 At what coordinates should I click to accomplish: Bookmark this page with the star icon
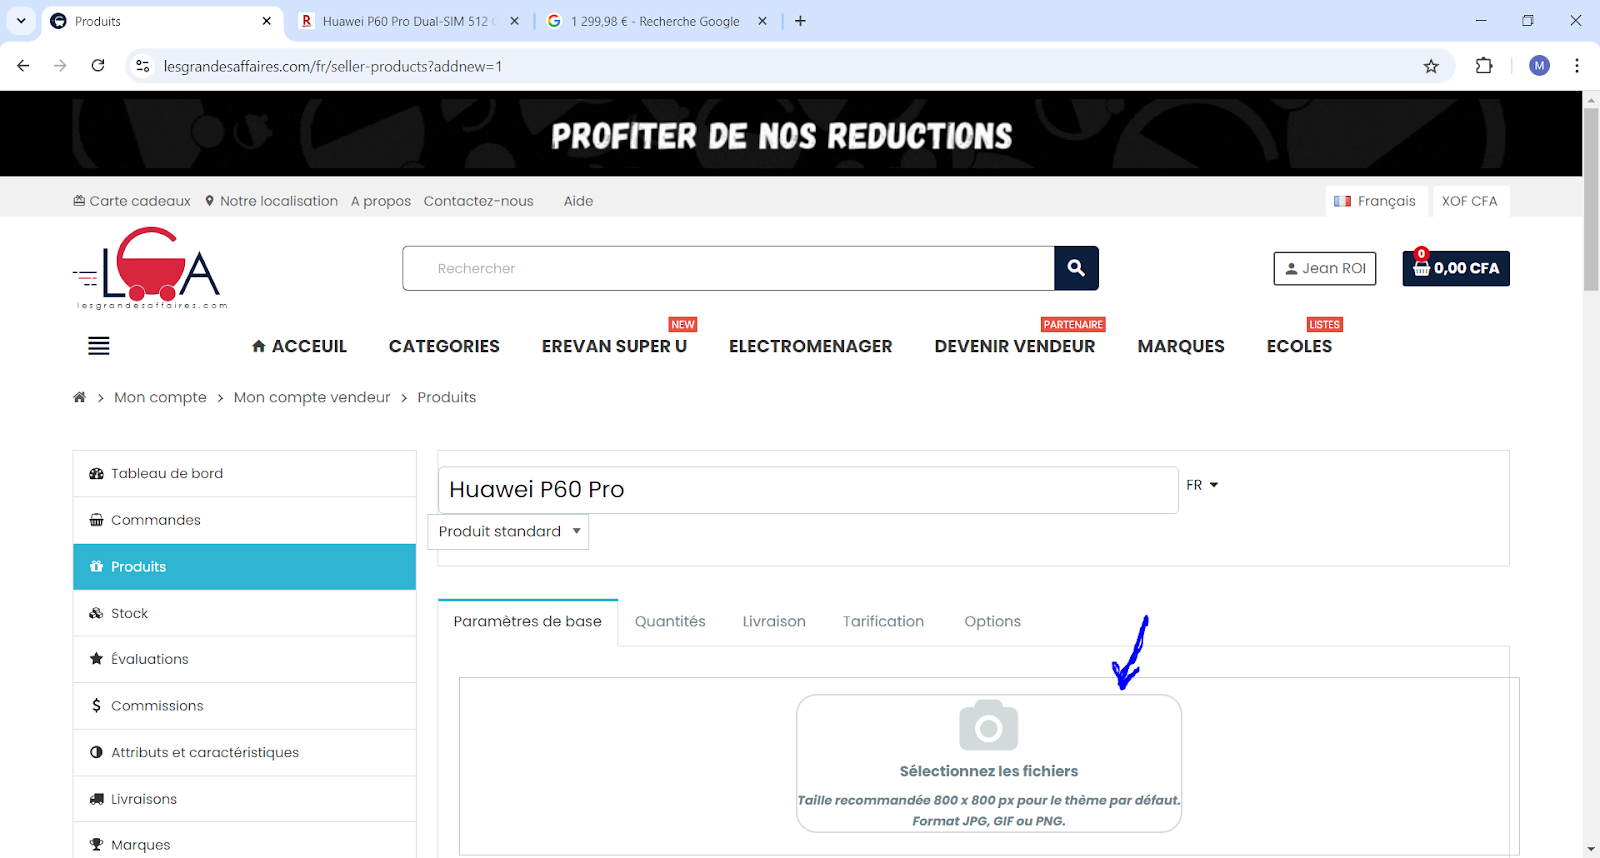tap(1431, 66)
